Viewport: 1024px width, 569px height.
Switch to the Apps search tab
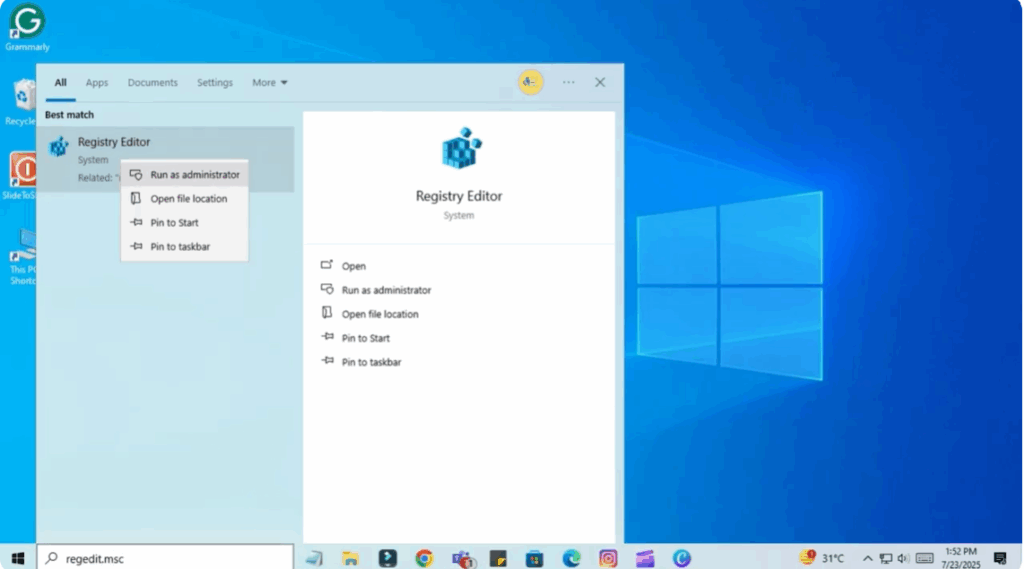pyautogui.click(x=97, y=83)
